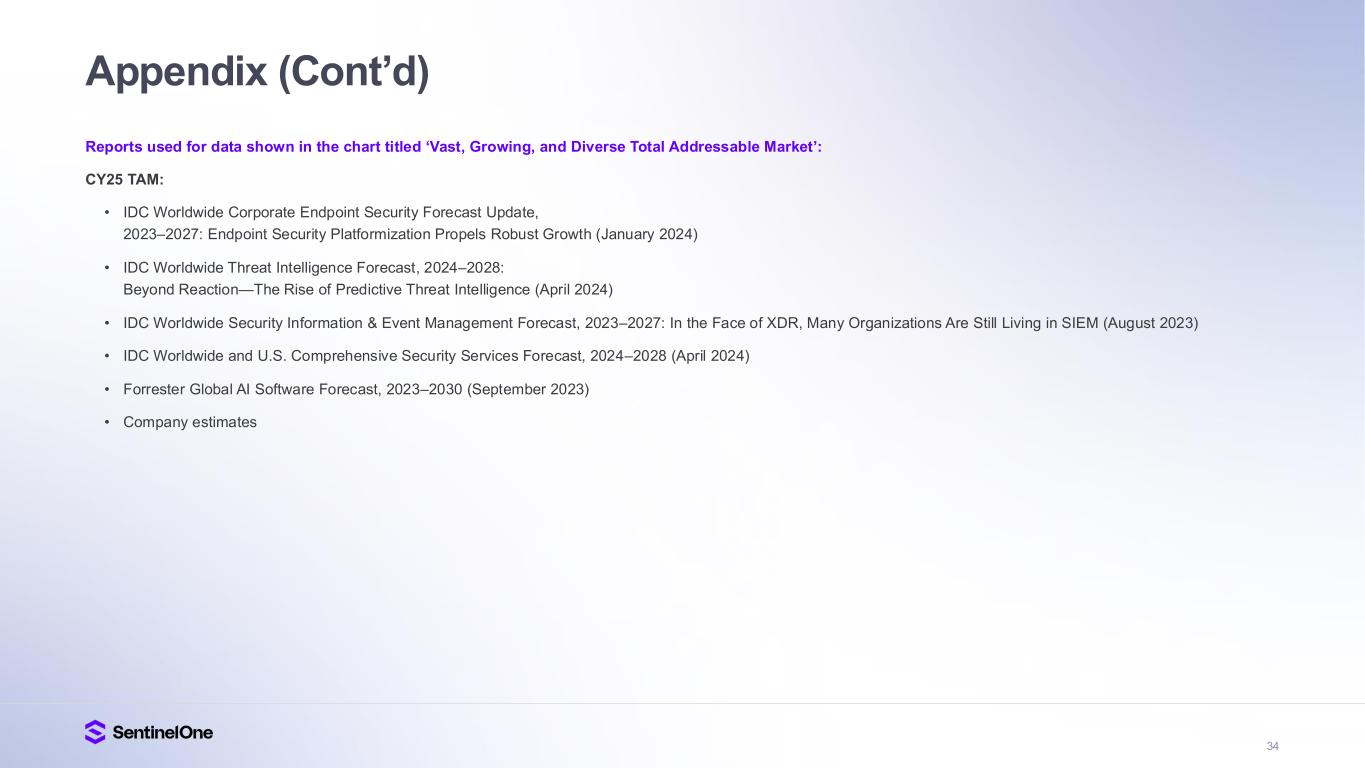
Task: Click the IDC Worldwide Threat Intelligence Forecast line
Action: click(x=314, y=267)
